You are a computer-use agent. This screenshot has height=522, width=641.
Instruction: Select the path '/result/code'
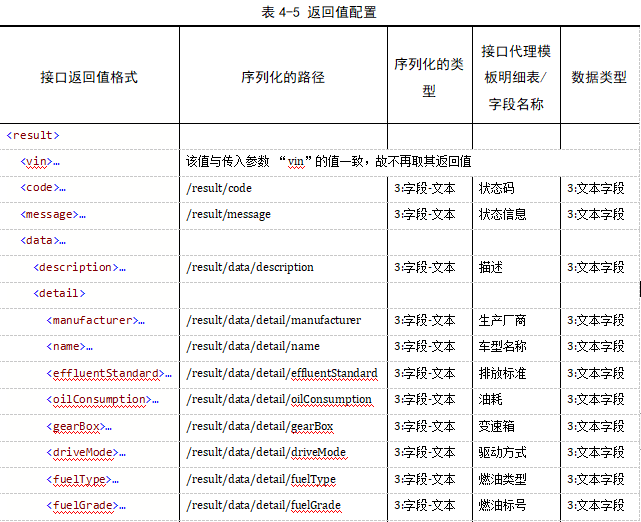(x=219, y=188)
